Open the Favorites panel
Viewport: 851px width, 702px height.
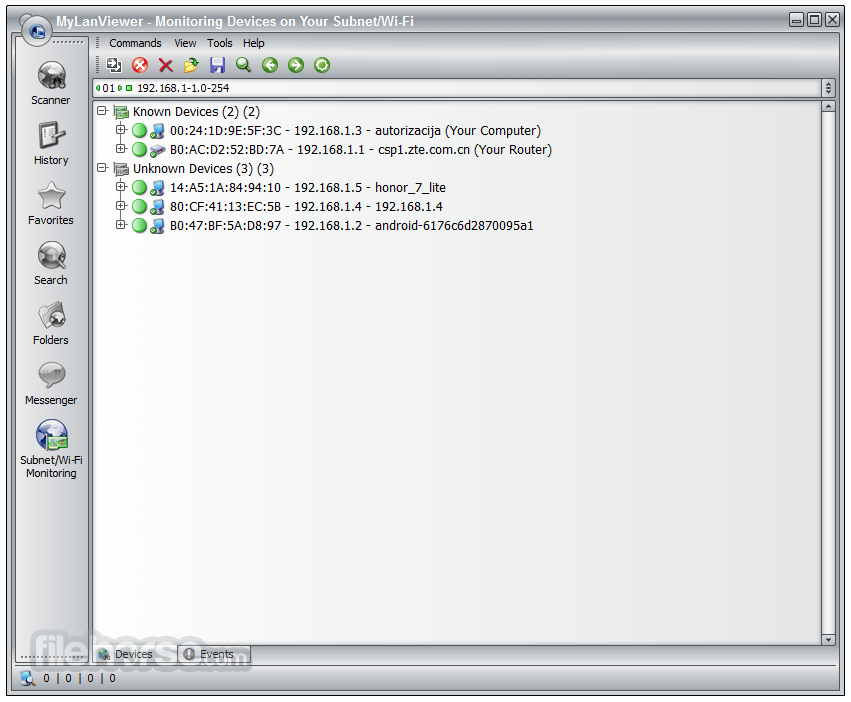coord(51,204)
